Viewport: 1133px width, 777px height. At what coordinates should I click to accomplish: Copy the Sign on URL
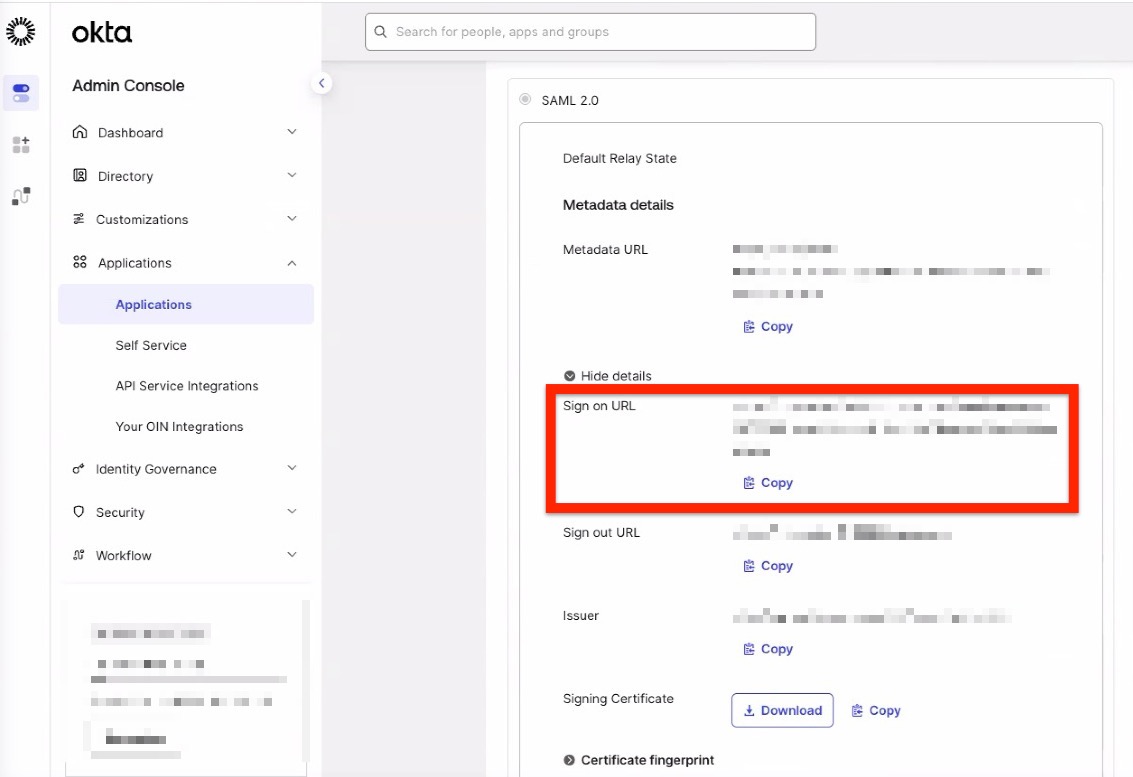(x=768, y=483)
